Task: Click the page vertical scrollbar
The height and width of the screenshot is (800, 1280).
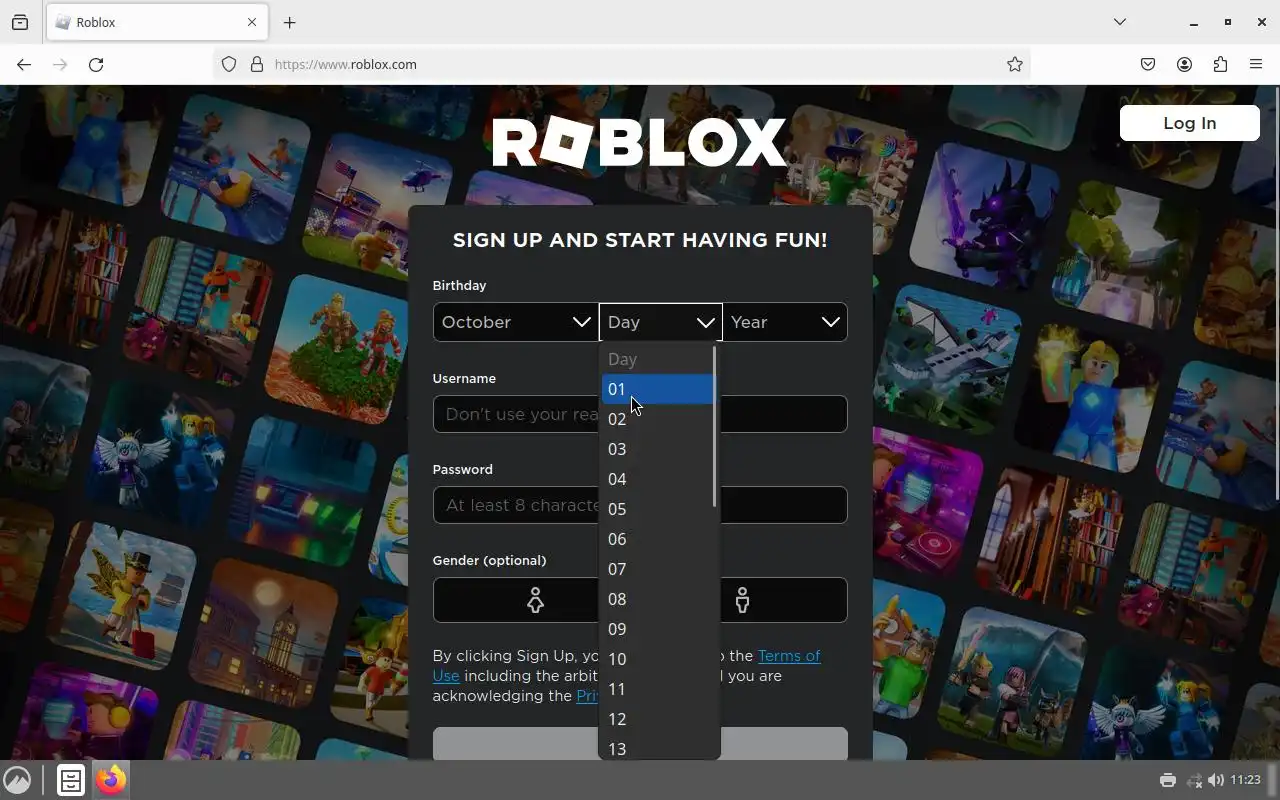Action: (x=1276, y=293)
